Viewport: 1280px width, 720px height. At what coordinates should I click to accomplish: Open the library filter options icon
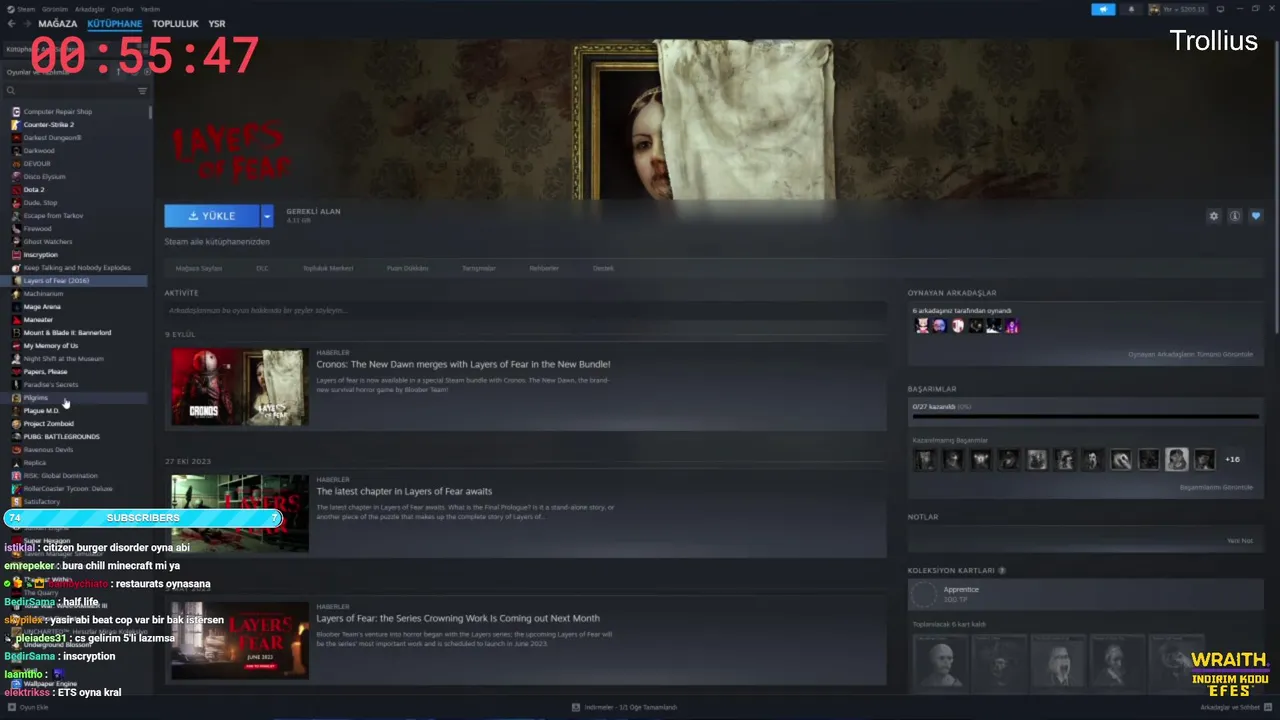tap(142, 91)
